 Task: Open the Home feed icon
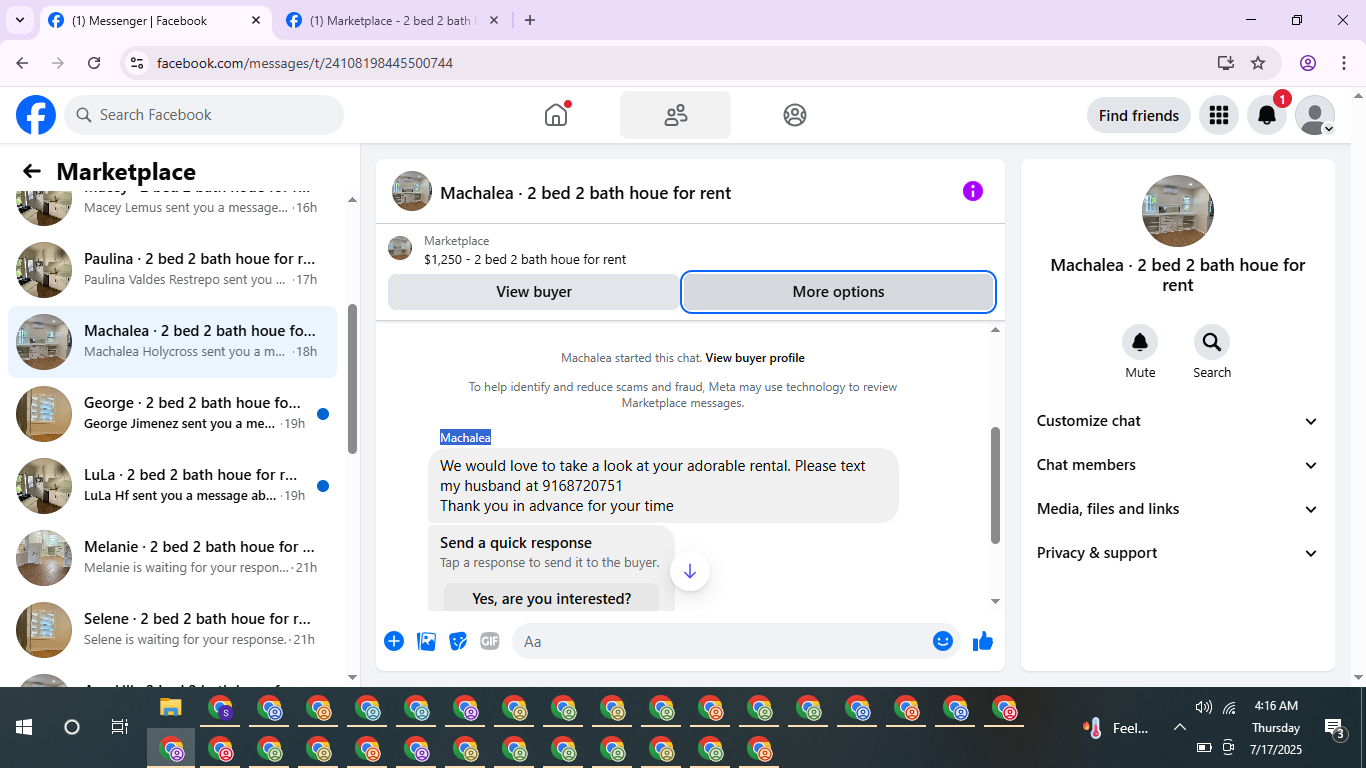coord(556,115)
